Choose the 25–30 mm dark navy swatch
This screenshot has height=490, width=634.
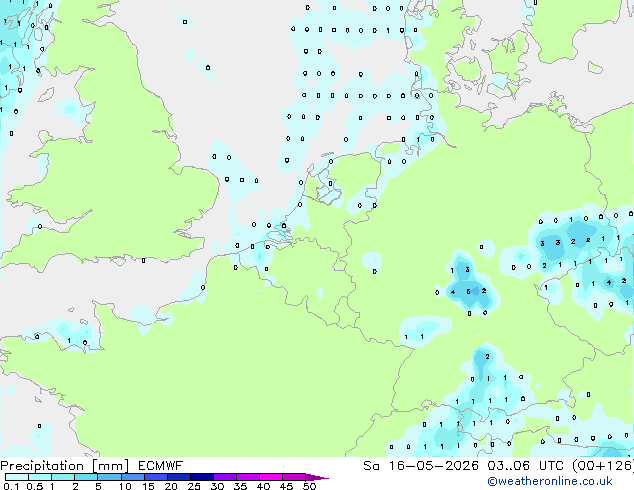[x=201, y=477]
